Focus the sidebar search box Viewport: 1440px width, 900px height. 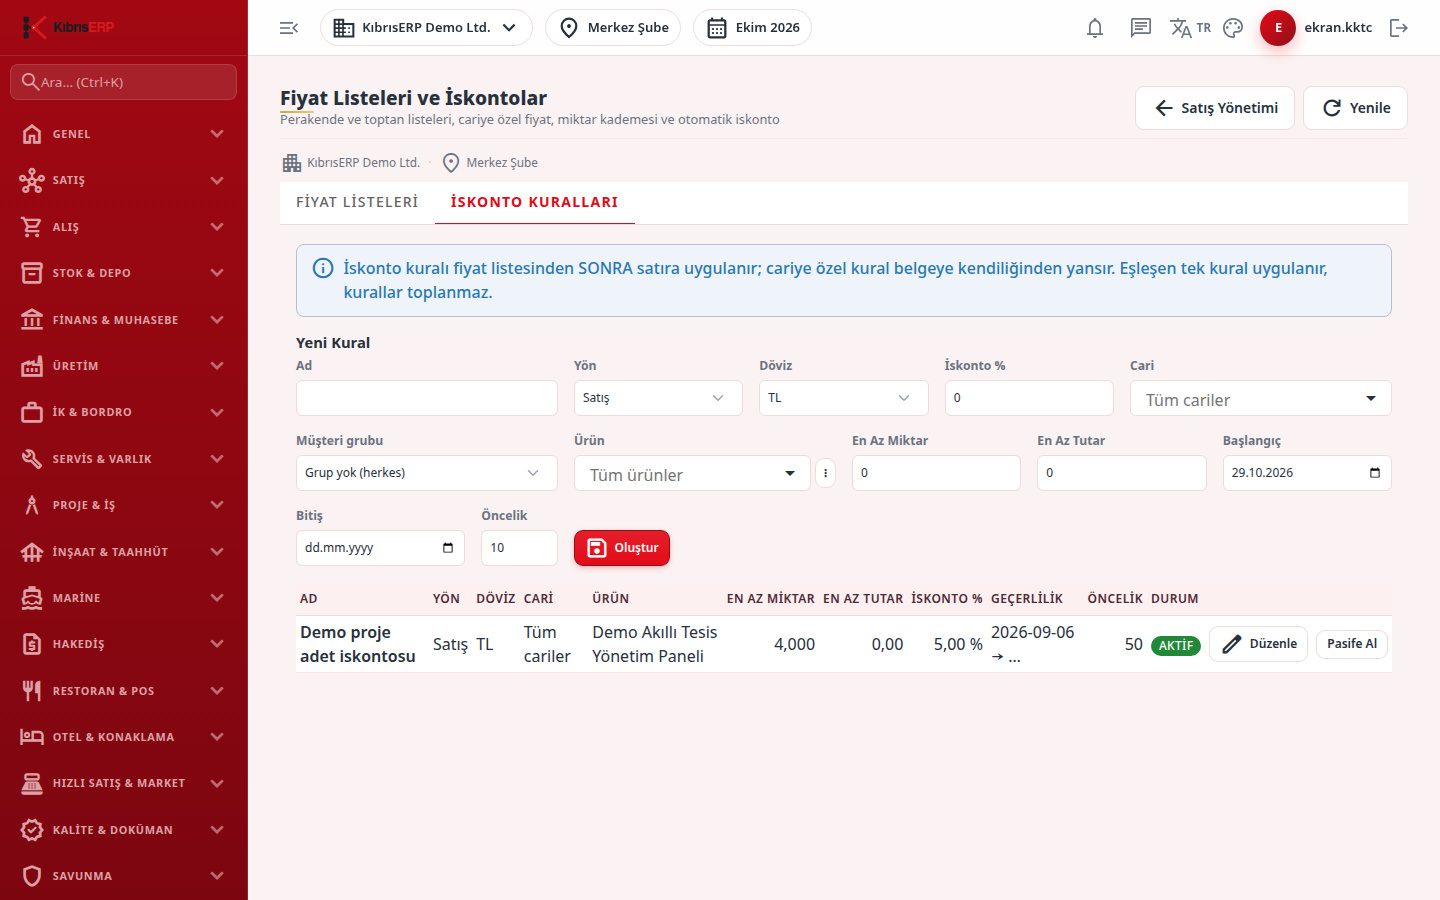(124, 82)
